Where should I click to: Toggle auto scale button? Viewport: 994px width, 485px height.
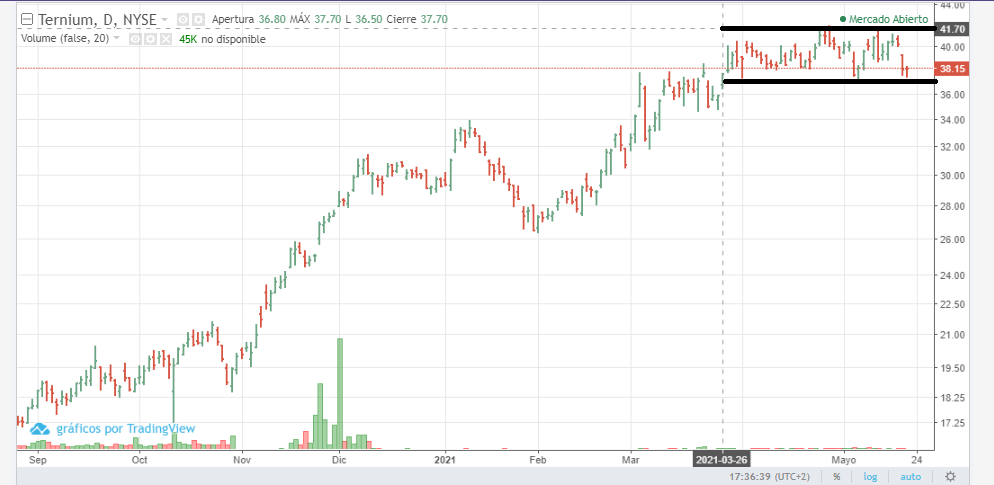[x=910, y=476]
